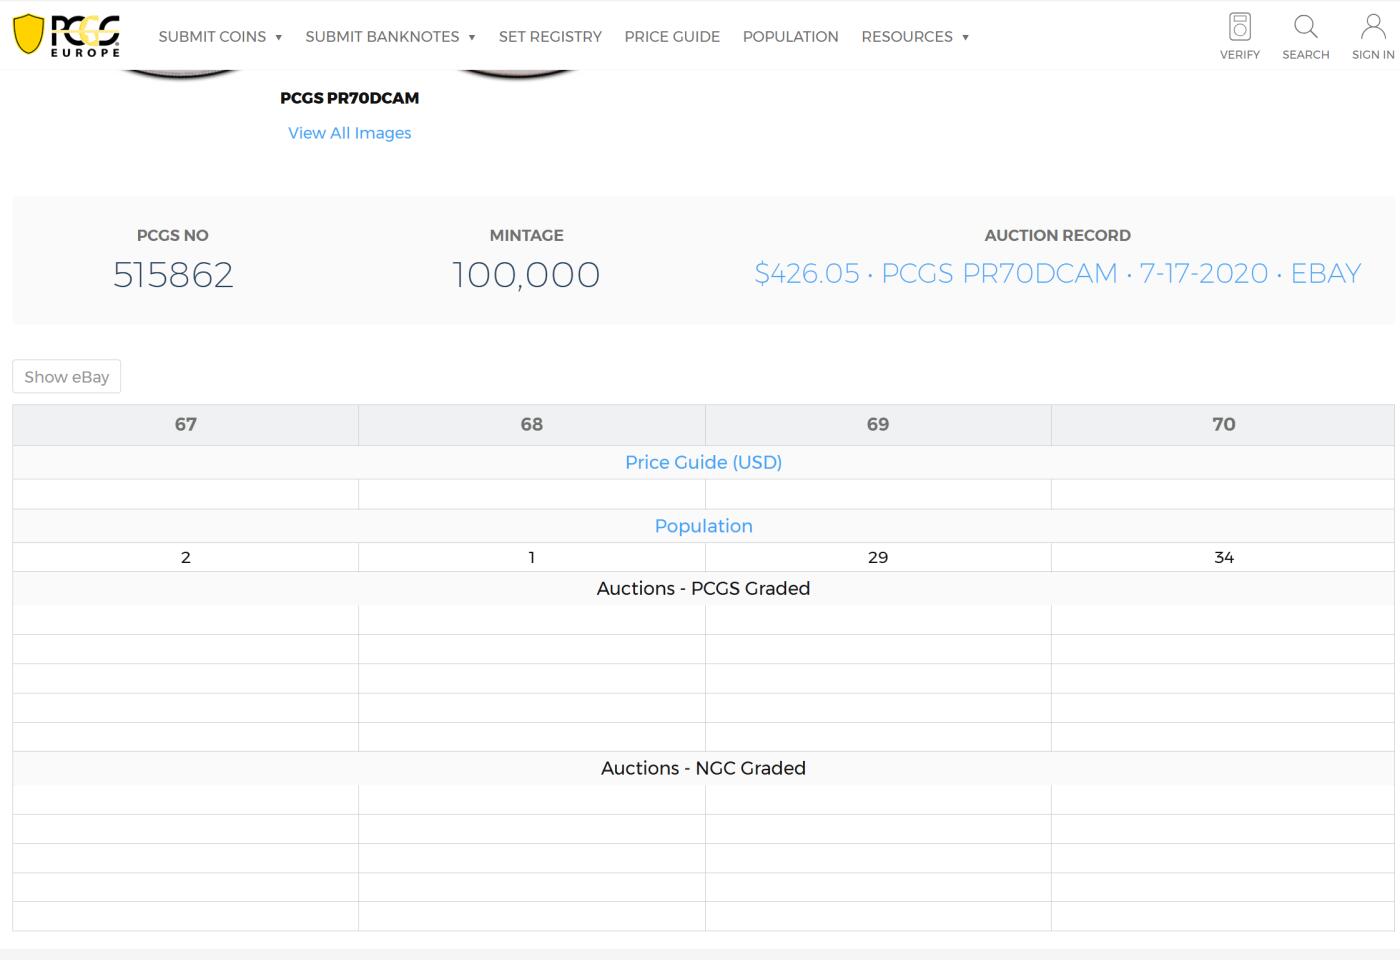Image resolution: width=1400 pixels, height=960 pixels.
Task: Click the View All Images link
Action: click(349, 133)
